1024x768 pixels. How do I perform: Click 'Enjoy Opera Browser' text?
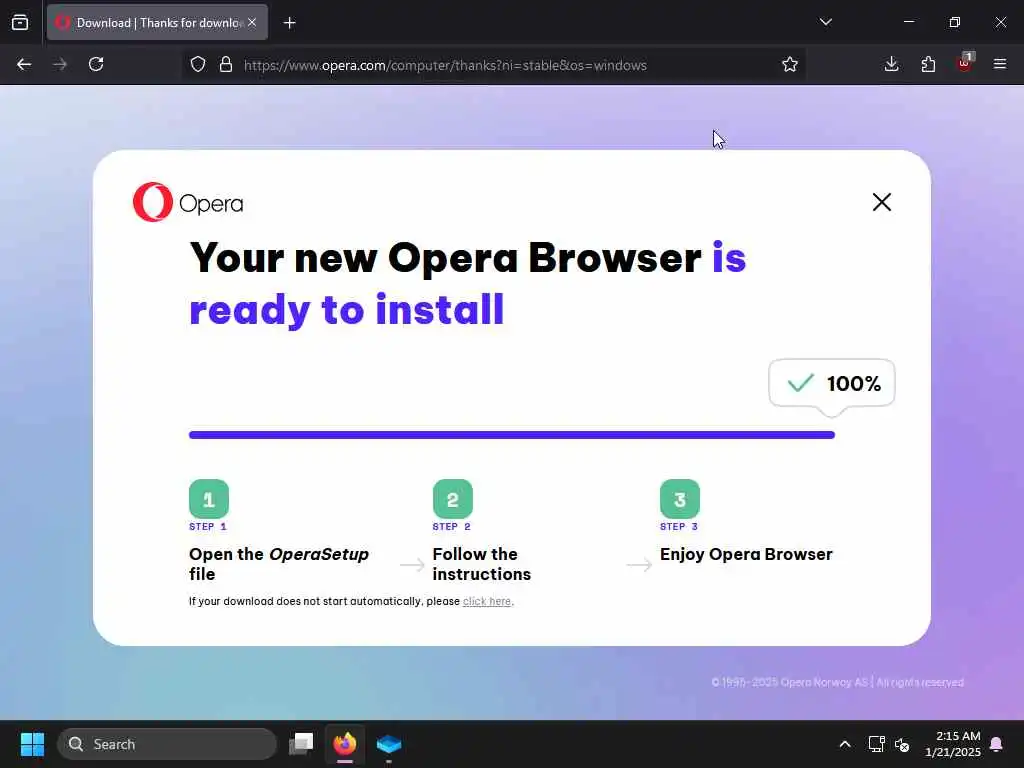[746, 554]
